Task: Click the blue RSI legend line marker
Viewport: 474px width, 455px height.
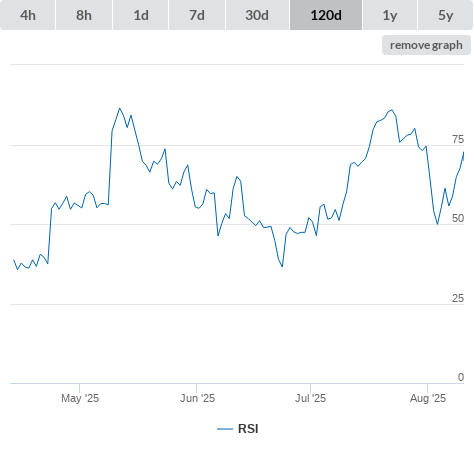Action: point(225,429)
